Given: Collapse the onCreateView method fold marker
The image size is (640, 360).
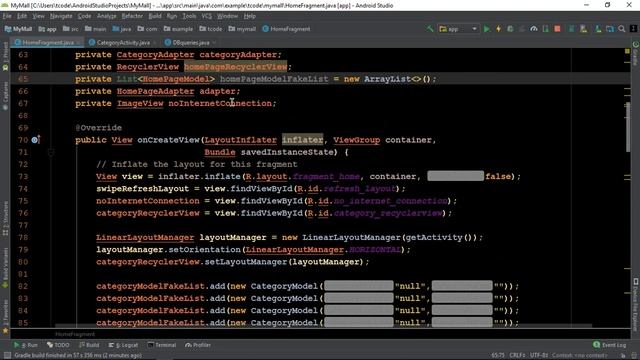Looking at the screenshot, I should 51,153.
